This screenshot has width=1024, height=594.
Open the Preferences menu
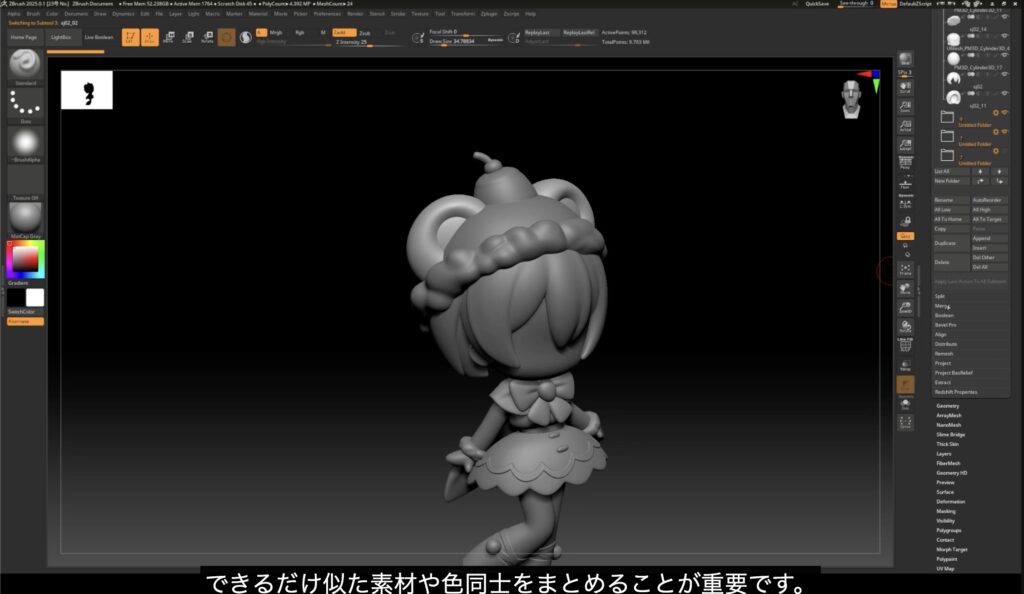click(x=327, y=14)
